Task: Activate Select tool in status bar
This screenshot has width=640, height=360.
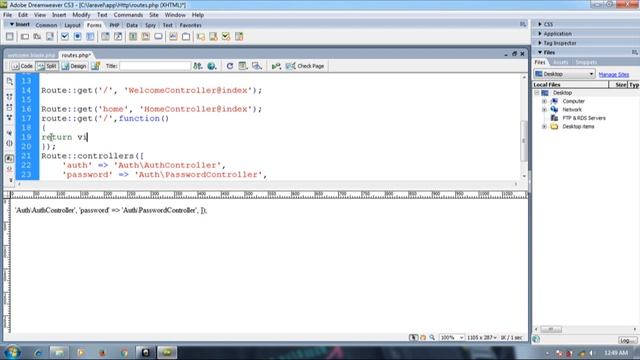Action: [x=413, y=338]
